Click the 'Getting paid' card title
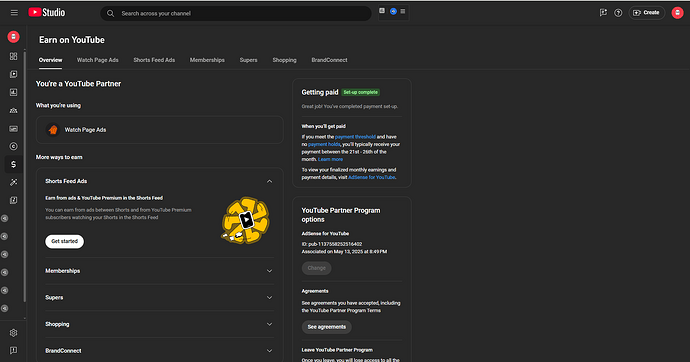 pos(320,92)
